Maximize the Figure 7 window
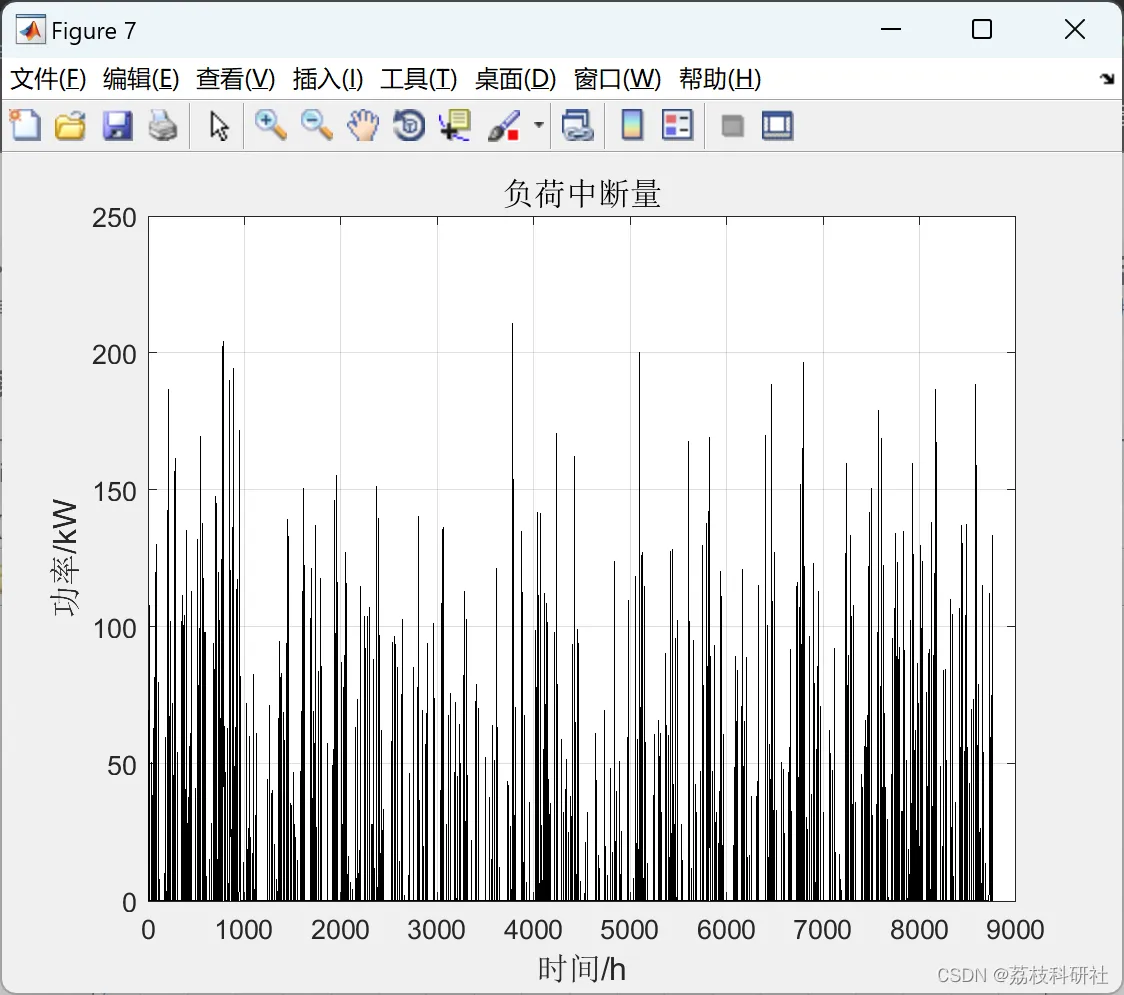The width and height of the screenshot is (1124, 995). tap(982, 29)
